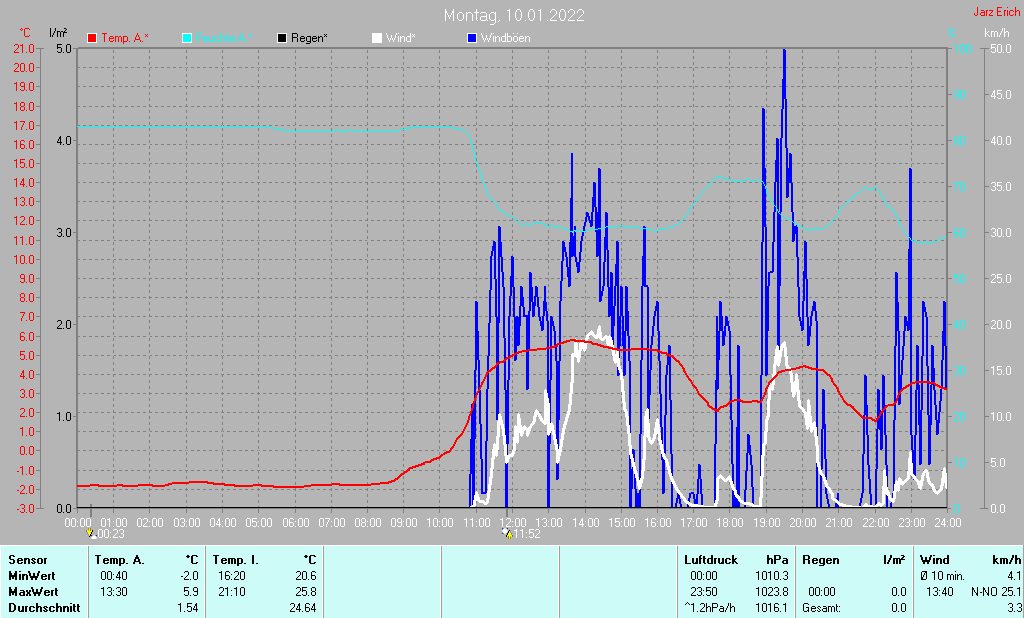Screen dimensions: 1024x618
Task: Select the 'Regen*' legend label
Action: (x=309, y=38)
